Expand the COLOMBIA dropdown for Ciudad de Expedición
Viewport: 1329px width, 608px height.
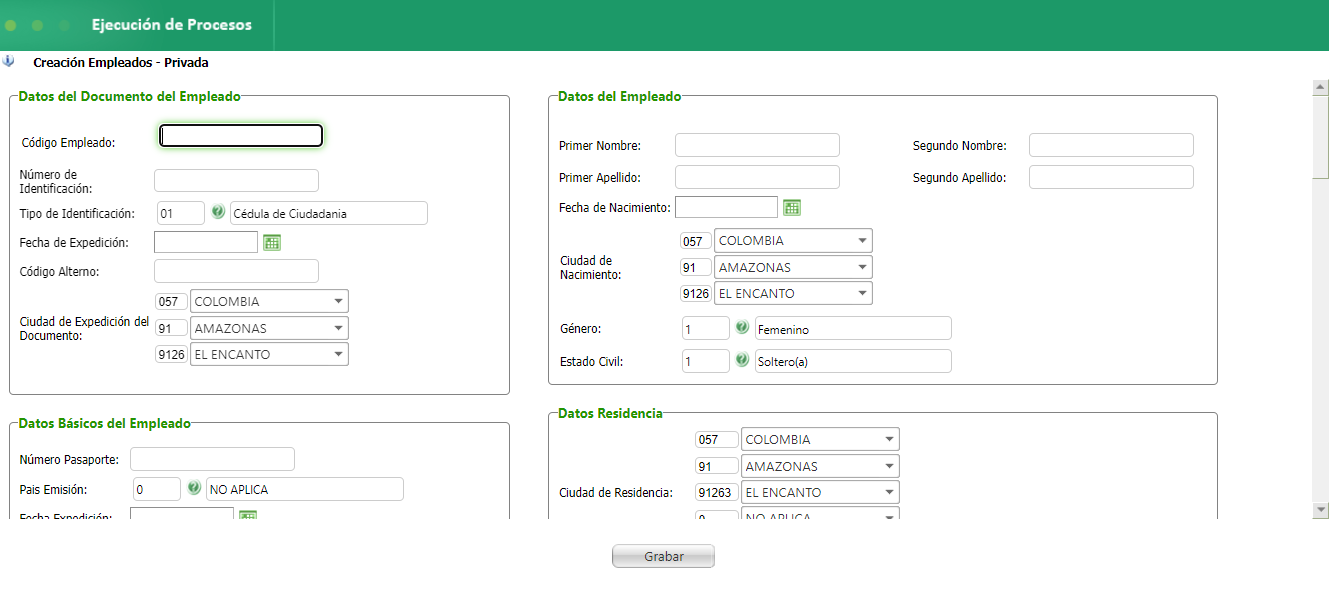point(339,301)
